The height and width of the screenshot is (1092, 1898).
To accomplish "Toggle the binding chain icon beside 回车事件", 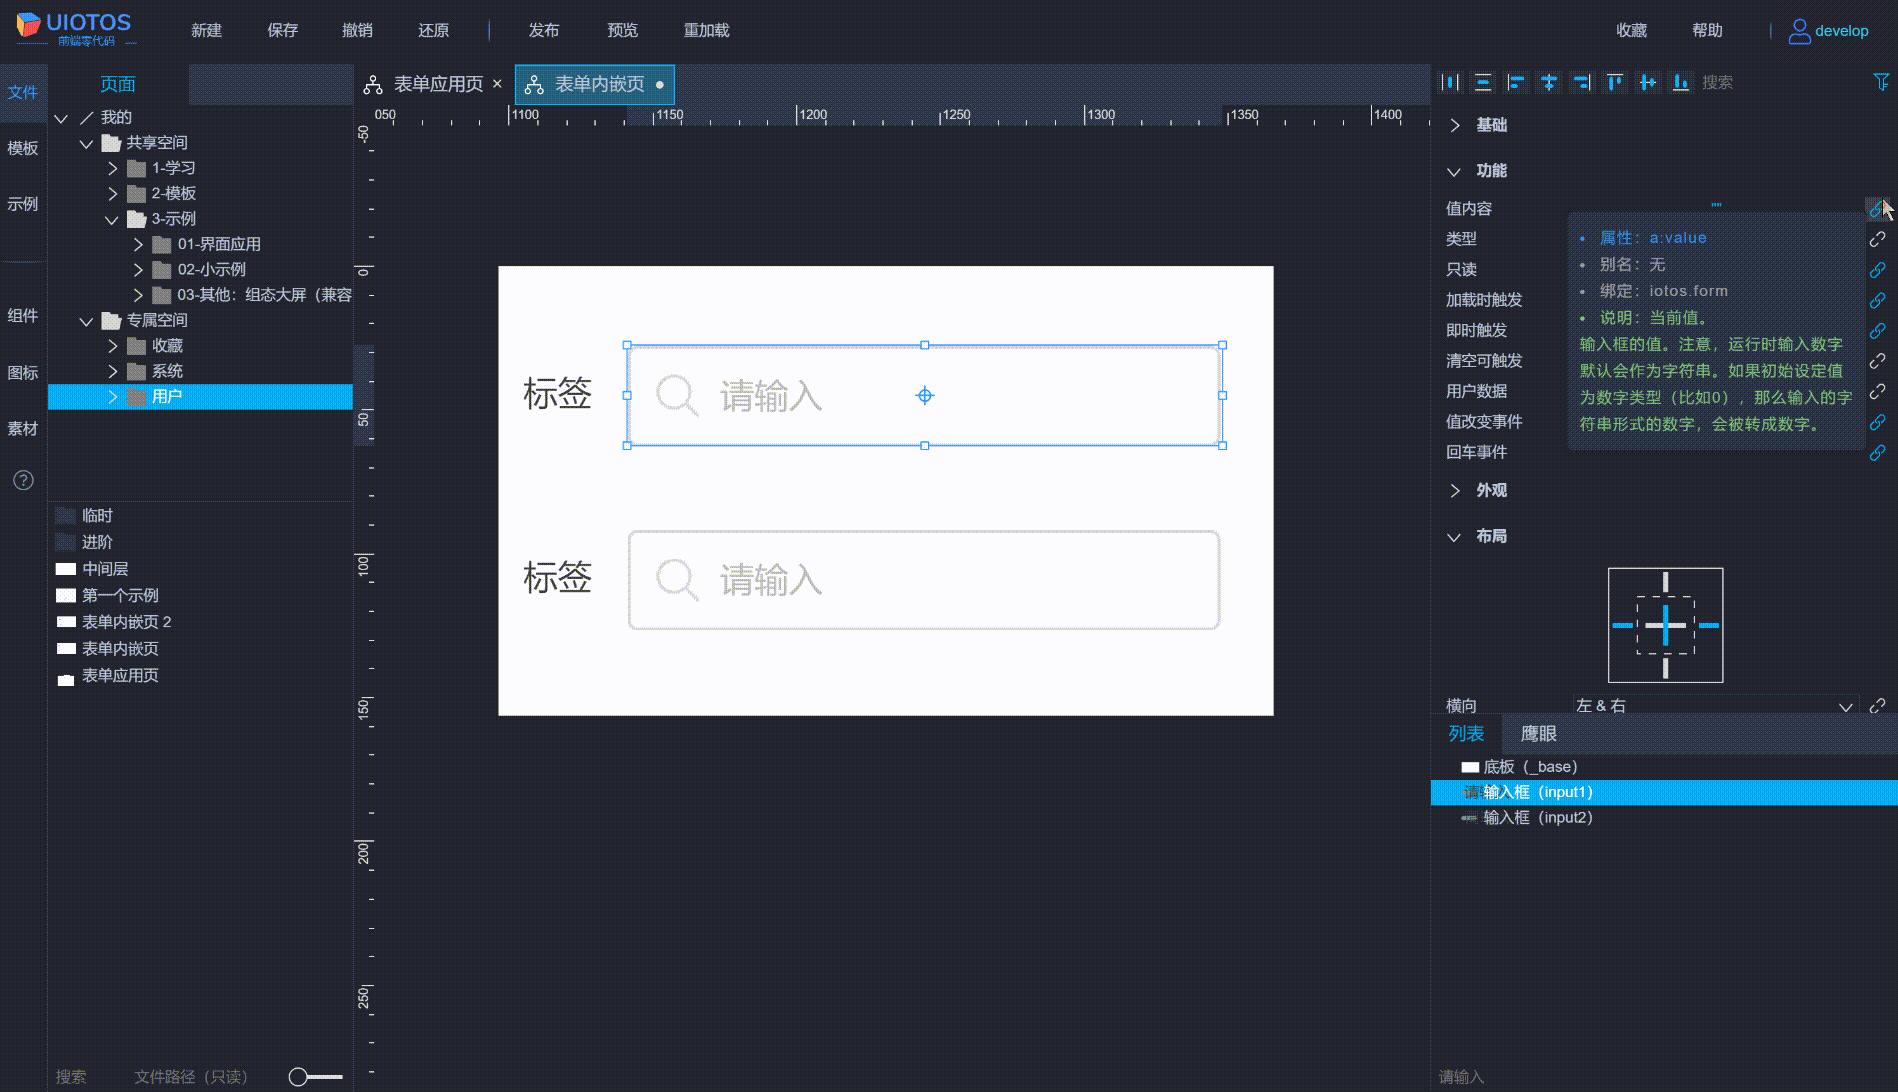I will point(1878,453).
